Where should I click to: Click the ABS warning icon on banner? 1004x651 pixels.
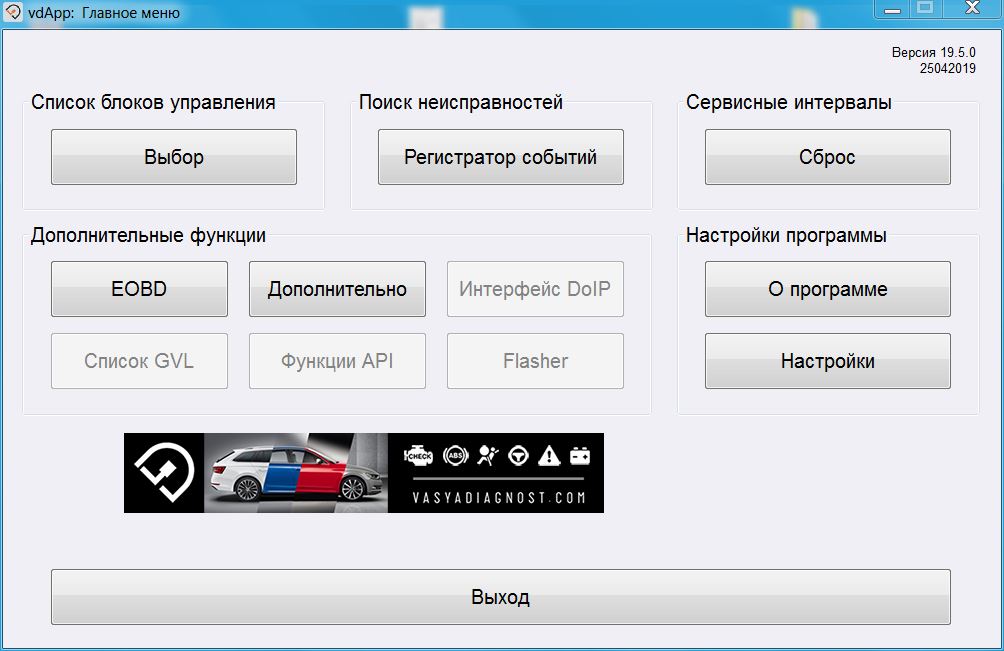455,456
